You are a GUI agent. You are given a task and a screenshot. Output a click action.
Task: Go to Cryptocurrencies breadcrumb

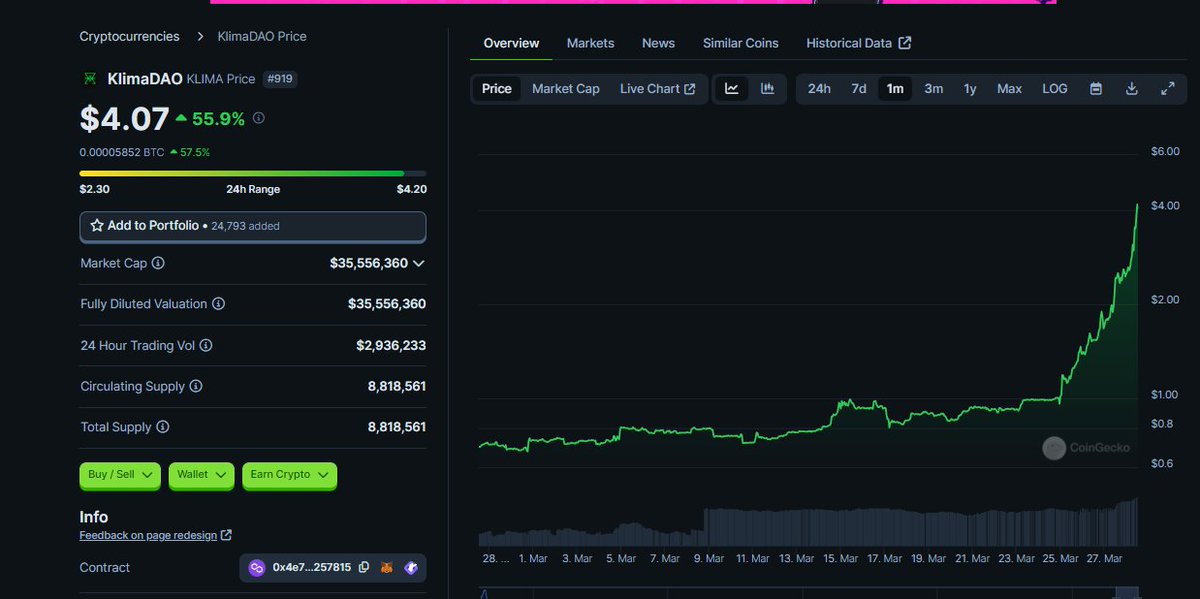point(130,36)
